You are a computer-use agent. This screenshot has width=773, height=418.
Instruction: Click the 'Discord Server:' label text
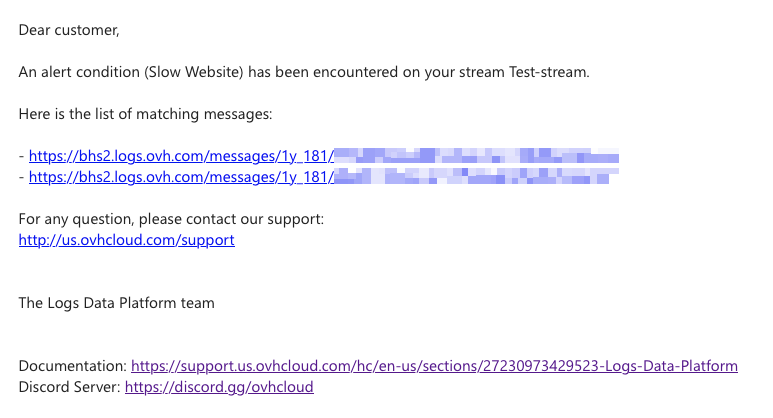(70, 387)
